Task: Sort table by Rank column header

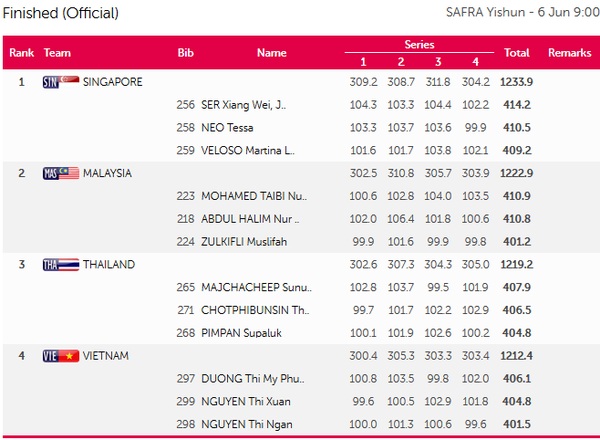Action: pos(22,53)
